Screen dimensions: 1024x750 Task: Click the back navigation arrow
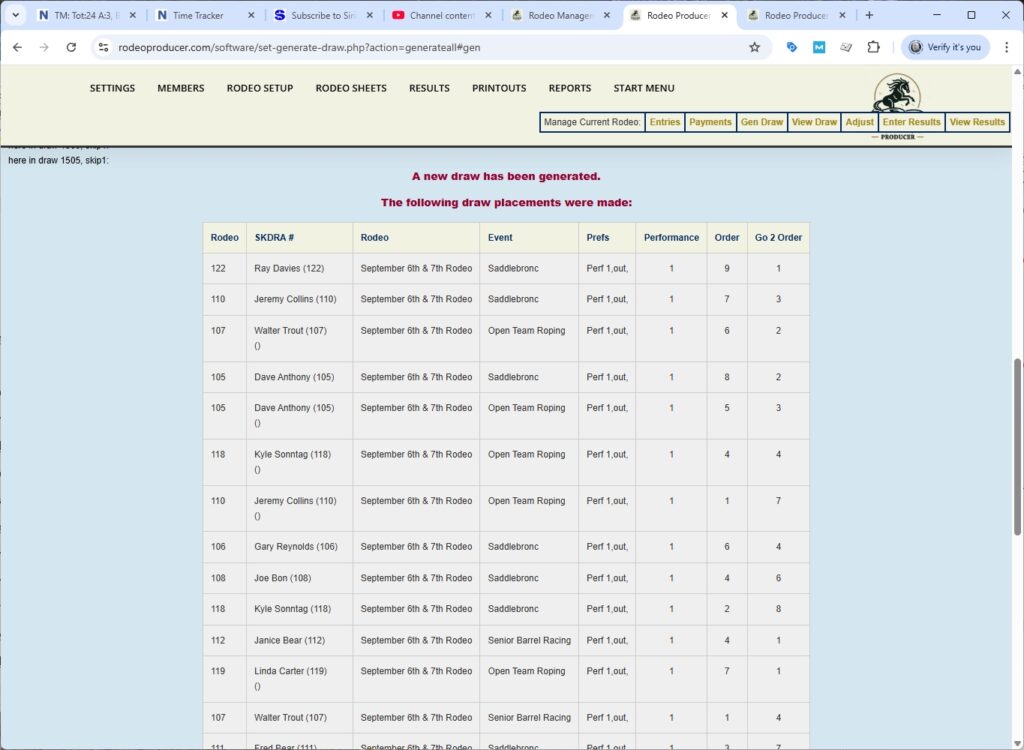click(17, 47)
